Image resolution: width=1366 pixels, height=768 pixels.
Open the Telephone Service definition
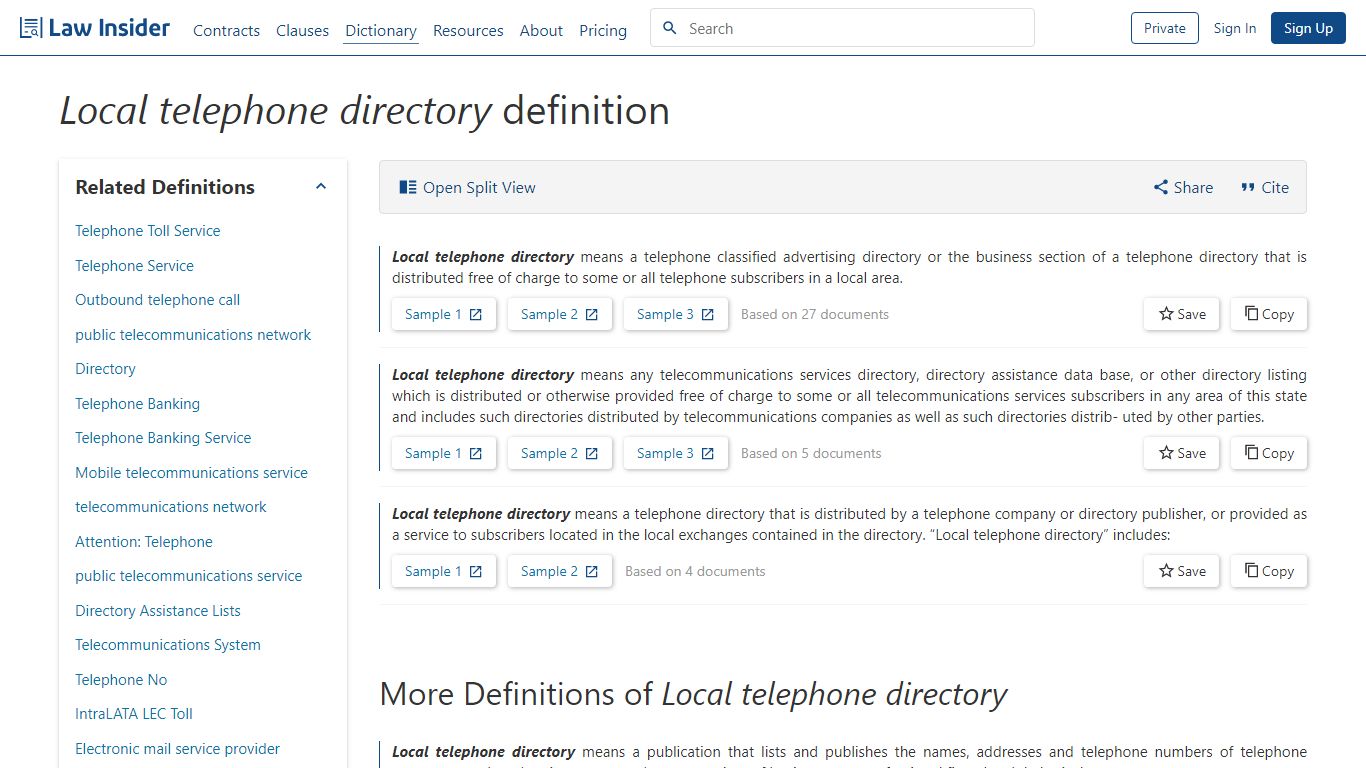pyautogui.click(x=134, y=266)
